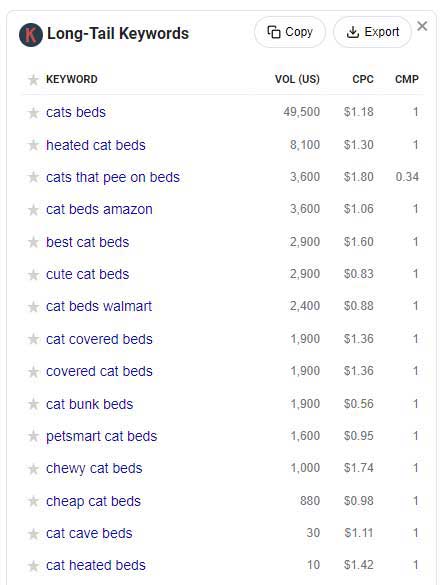Export the long-tail keywords

pos(372,32)
